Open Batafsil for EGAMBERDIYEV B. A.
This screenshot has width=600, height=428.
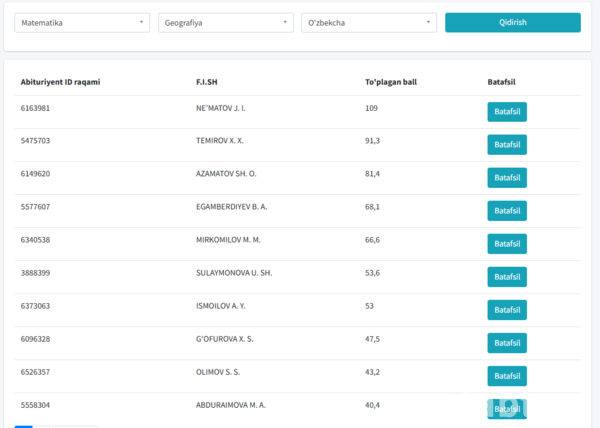click(507, 211)
